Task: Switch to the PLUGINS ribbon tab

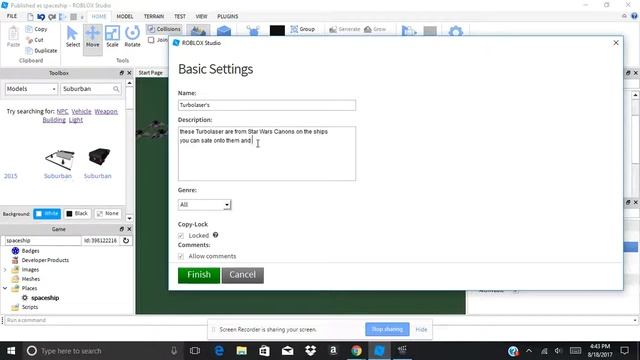Action: [227, 16]
